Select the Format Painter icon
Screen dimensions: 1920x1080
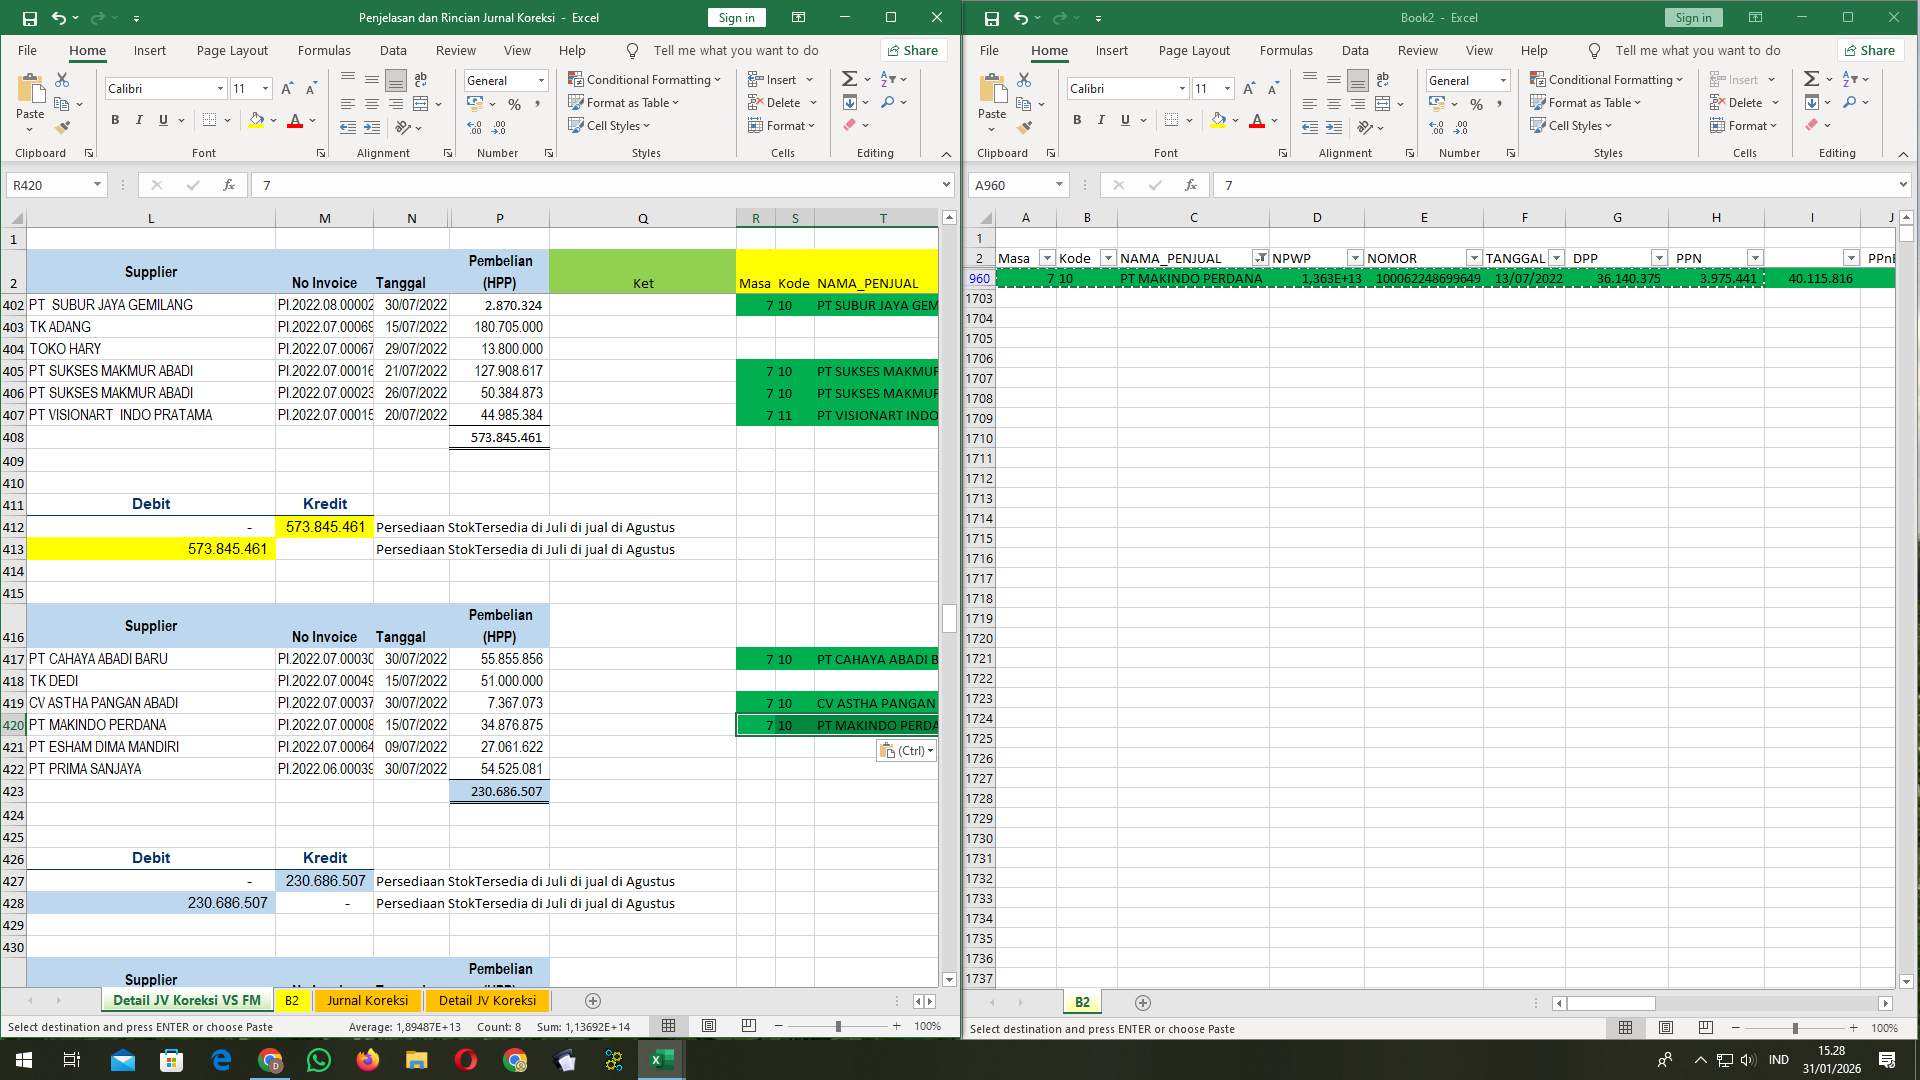pos(63,126)
